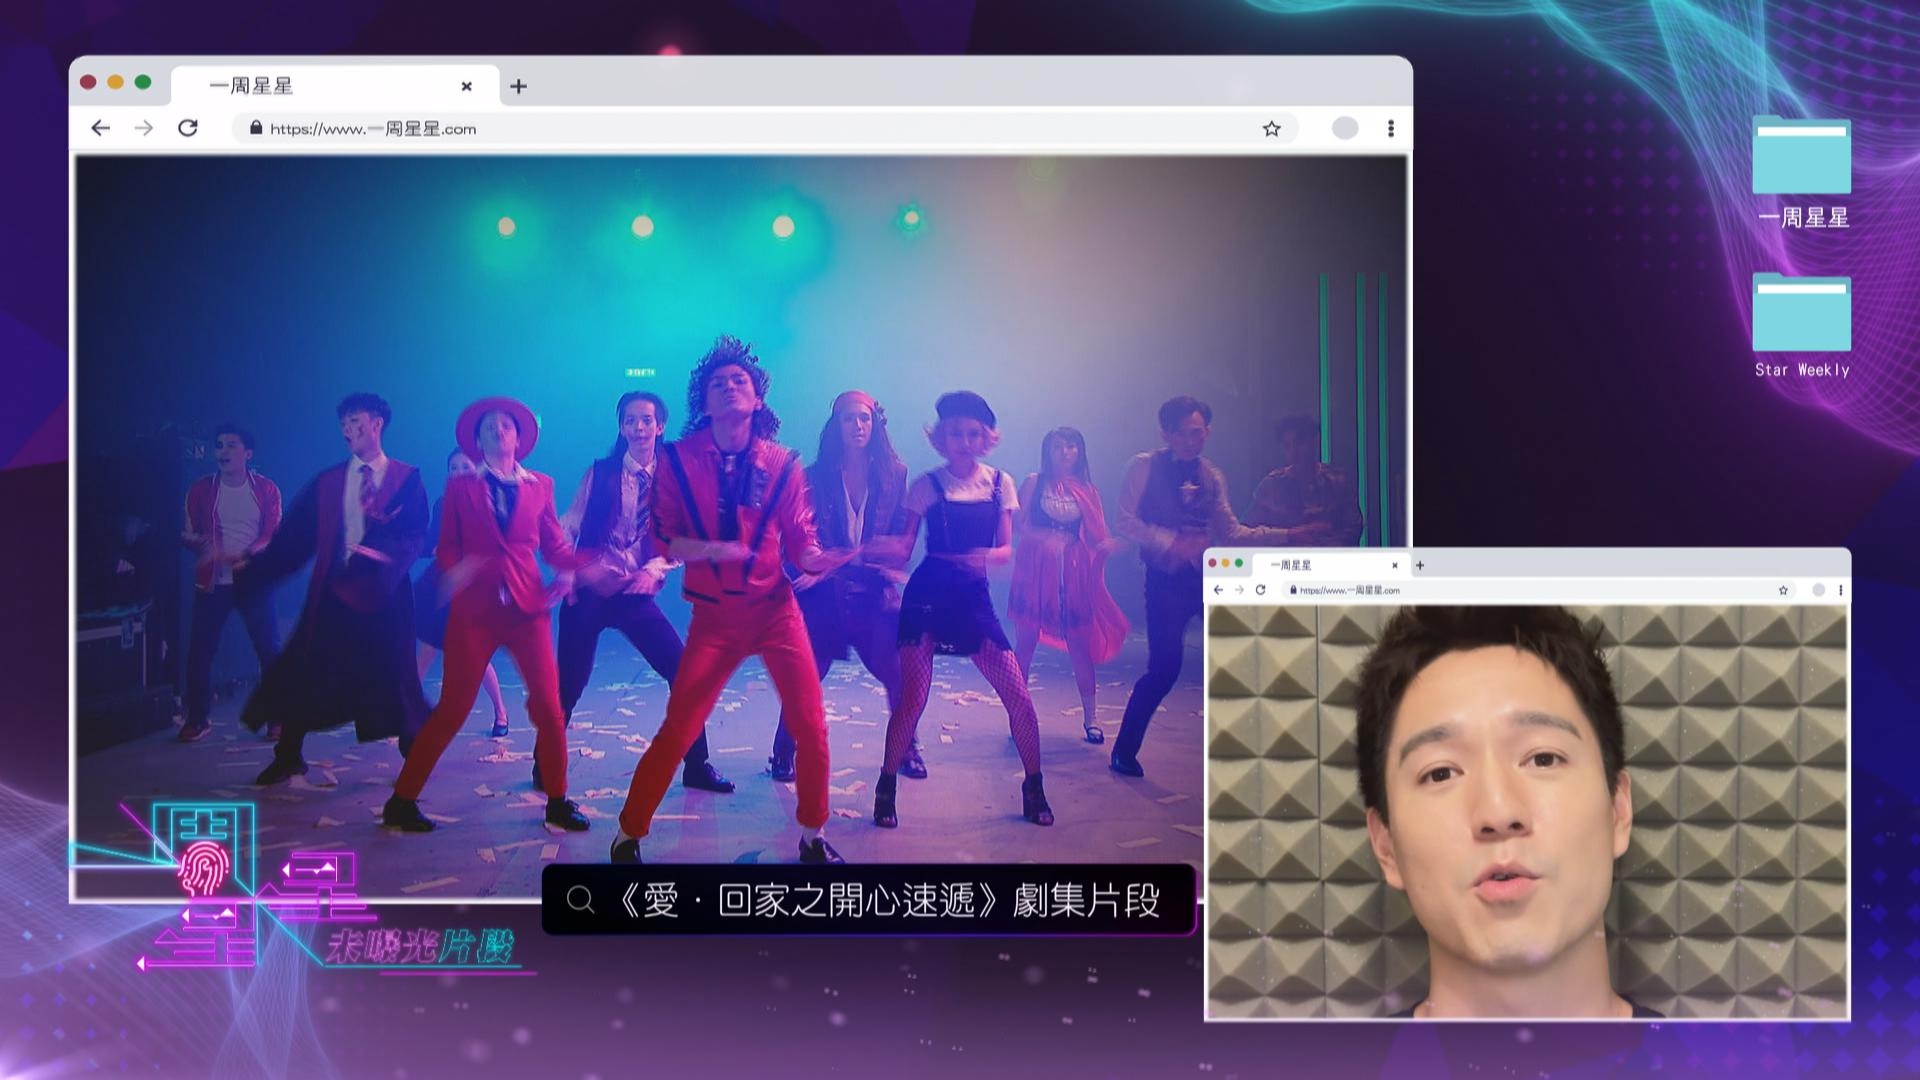The image size is (1920, 1080).
Task: Click the search magnifier beside 愛·回家之開心速遞 caption
Action: pos(580,900)
